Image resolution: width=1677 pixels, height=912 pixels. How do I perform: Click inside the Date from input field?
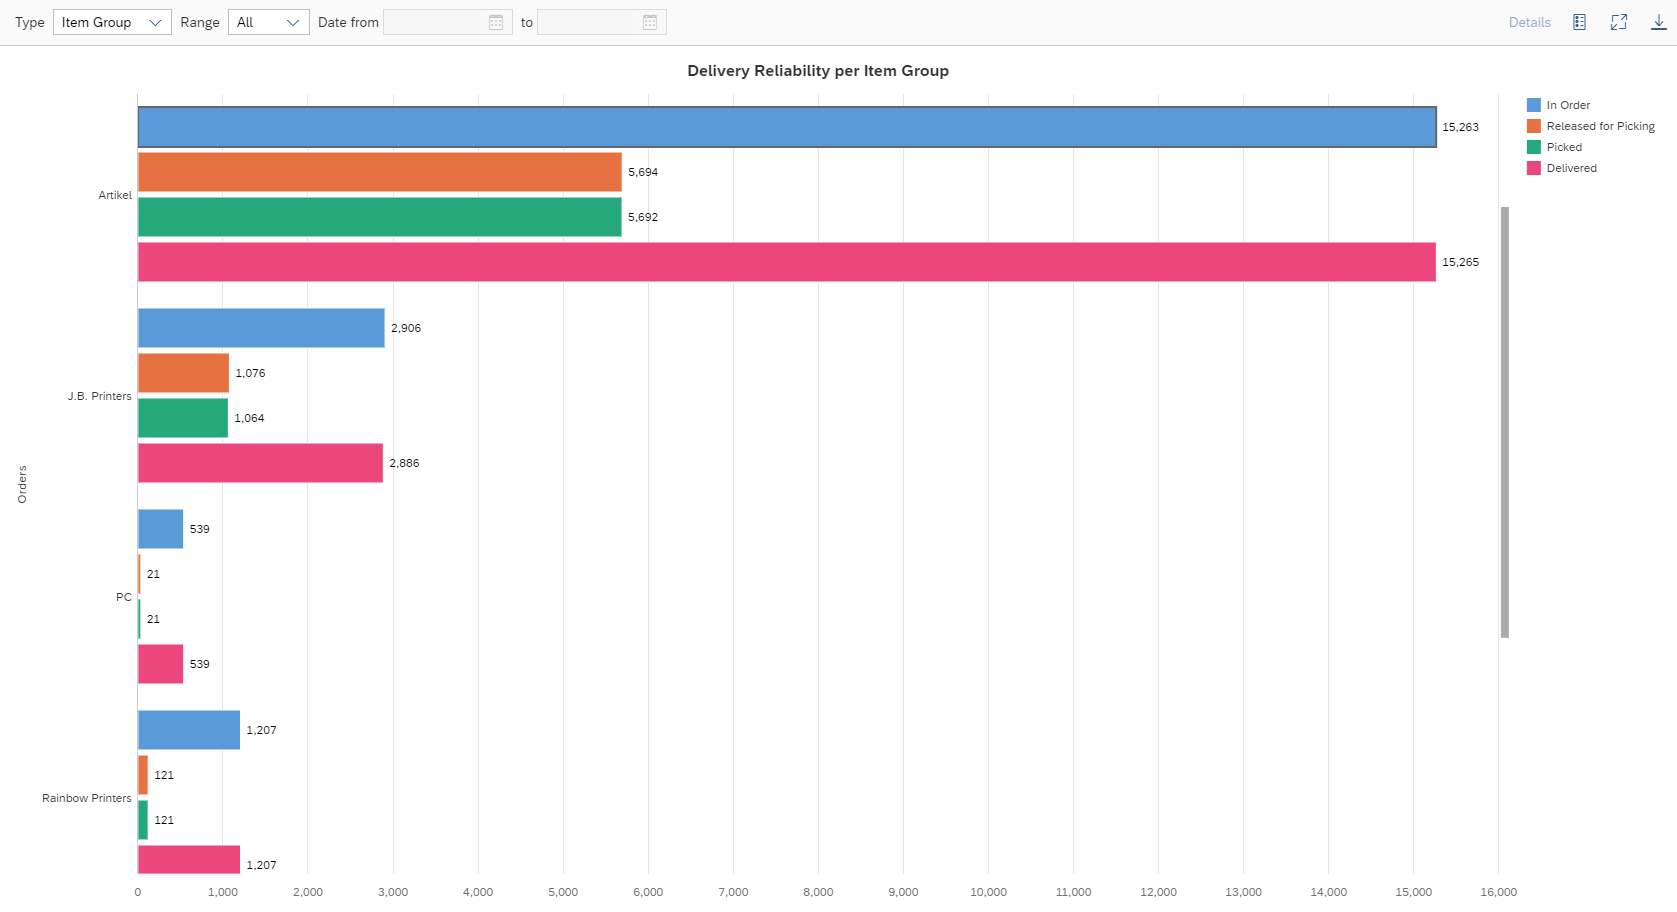(x=435, y=22)
